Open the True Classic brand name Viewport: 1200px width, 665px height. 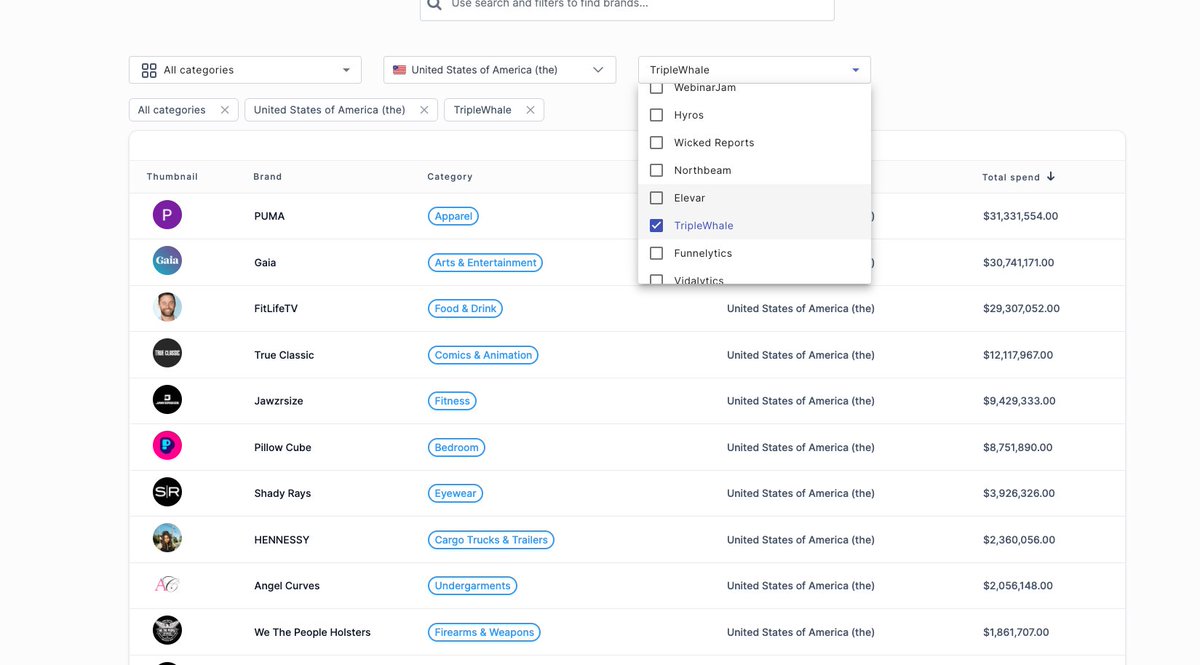tap(284, 355)
